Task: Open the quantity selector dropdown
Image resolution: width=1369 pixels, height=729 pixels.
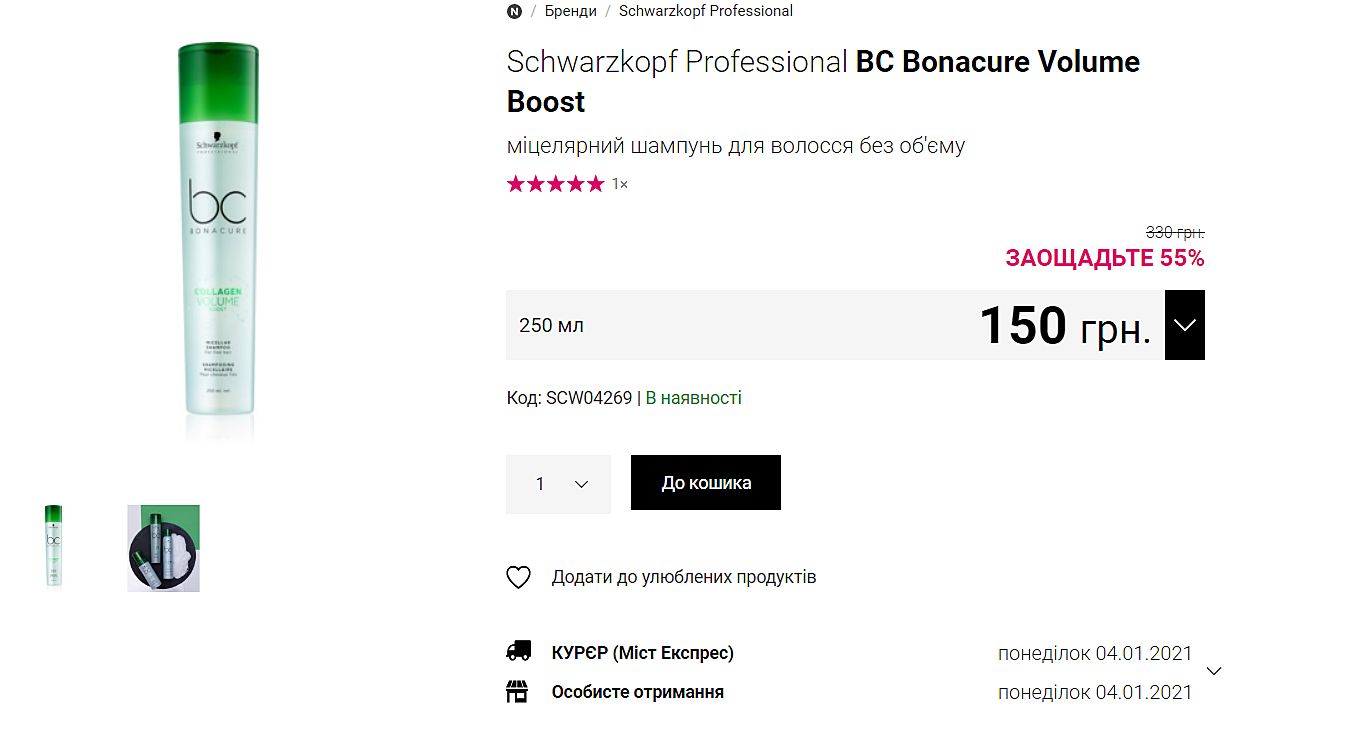Action: [x=558, y=484]
